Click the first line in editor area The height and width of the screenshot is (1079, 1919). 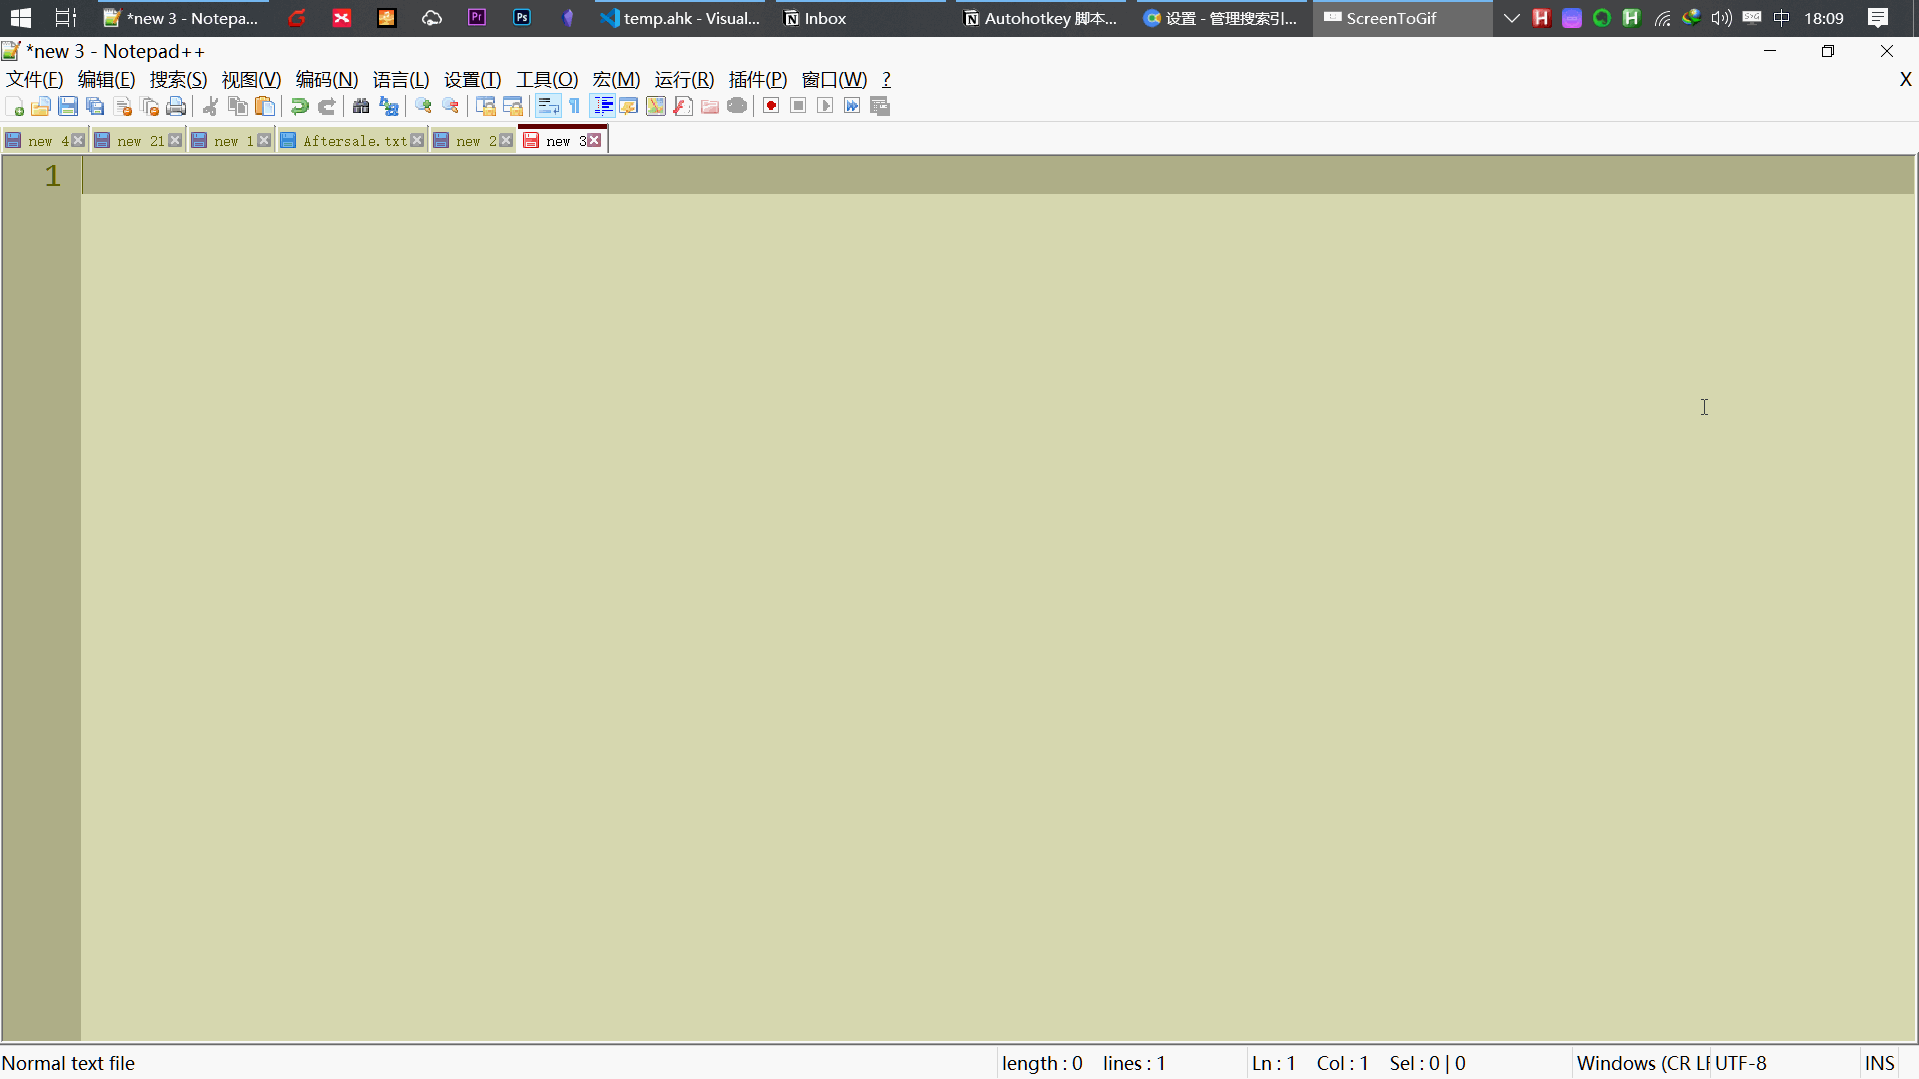pos(998,175)
